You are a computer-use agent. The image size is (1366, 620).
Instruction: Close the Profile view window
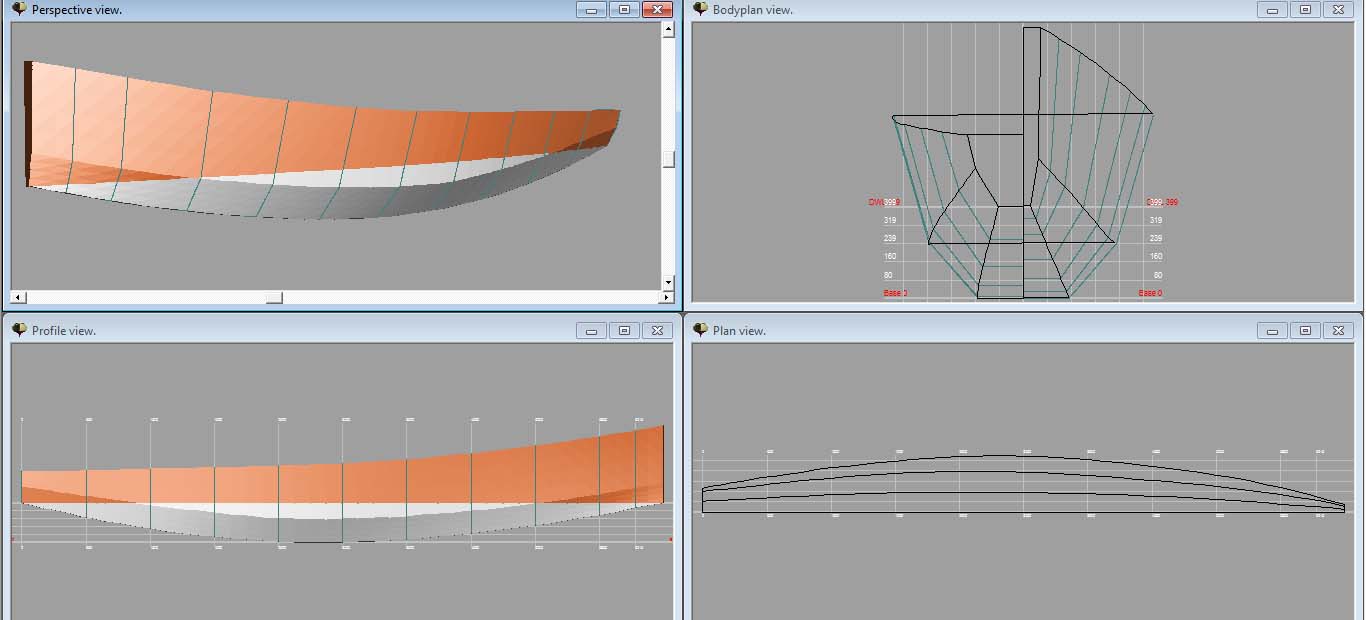[656, 330]
